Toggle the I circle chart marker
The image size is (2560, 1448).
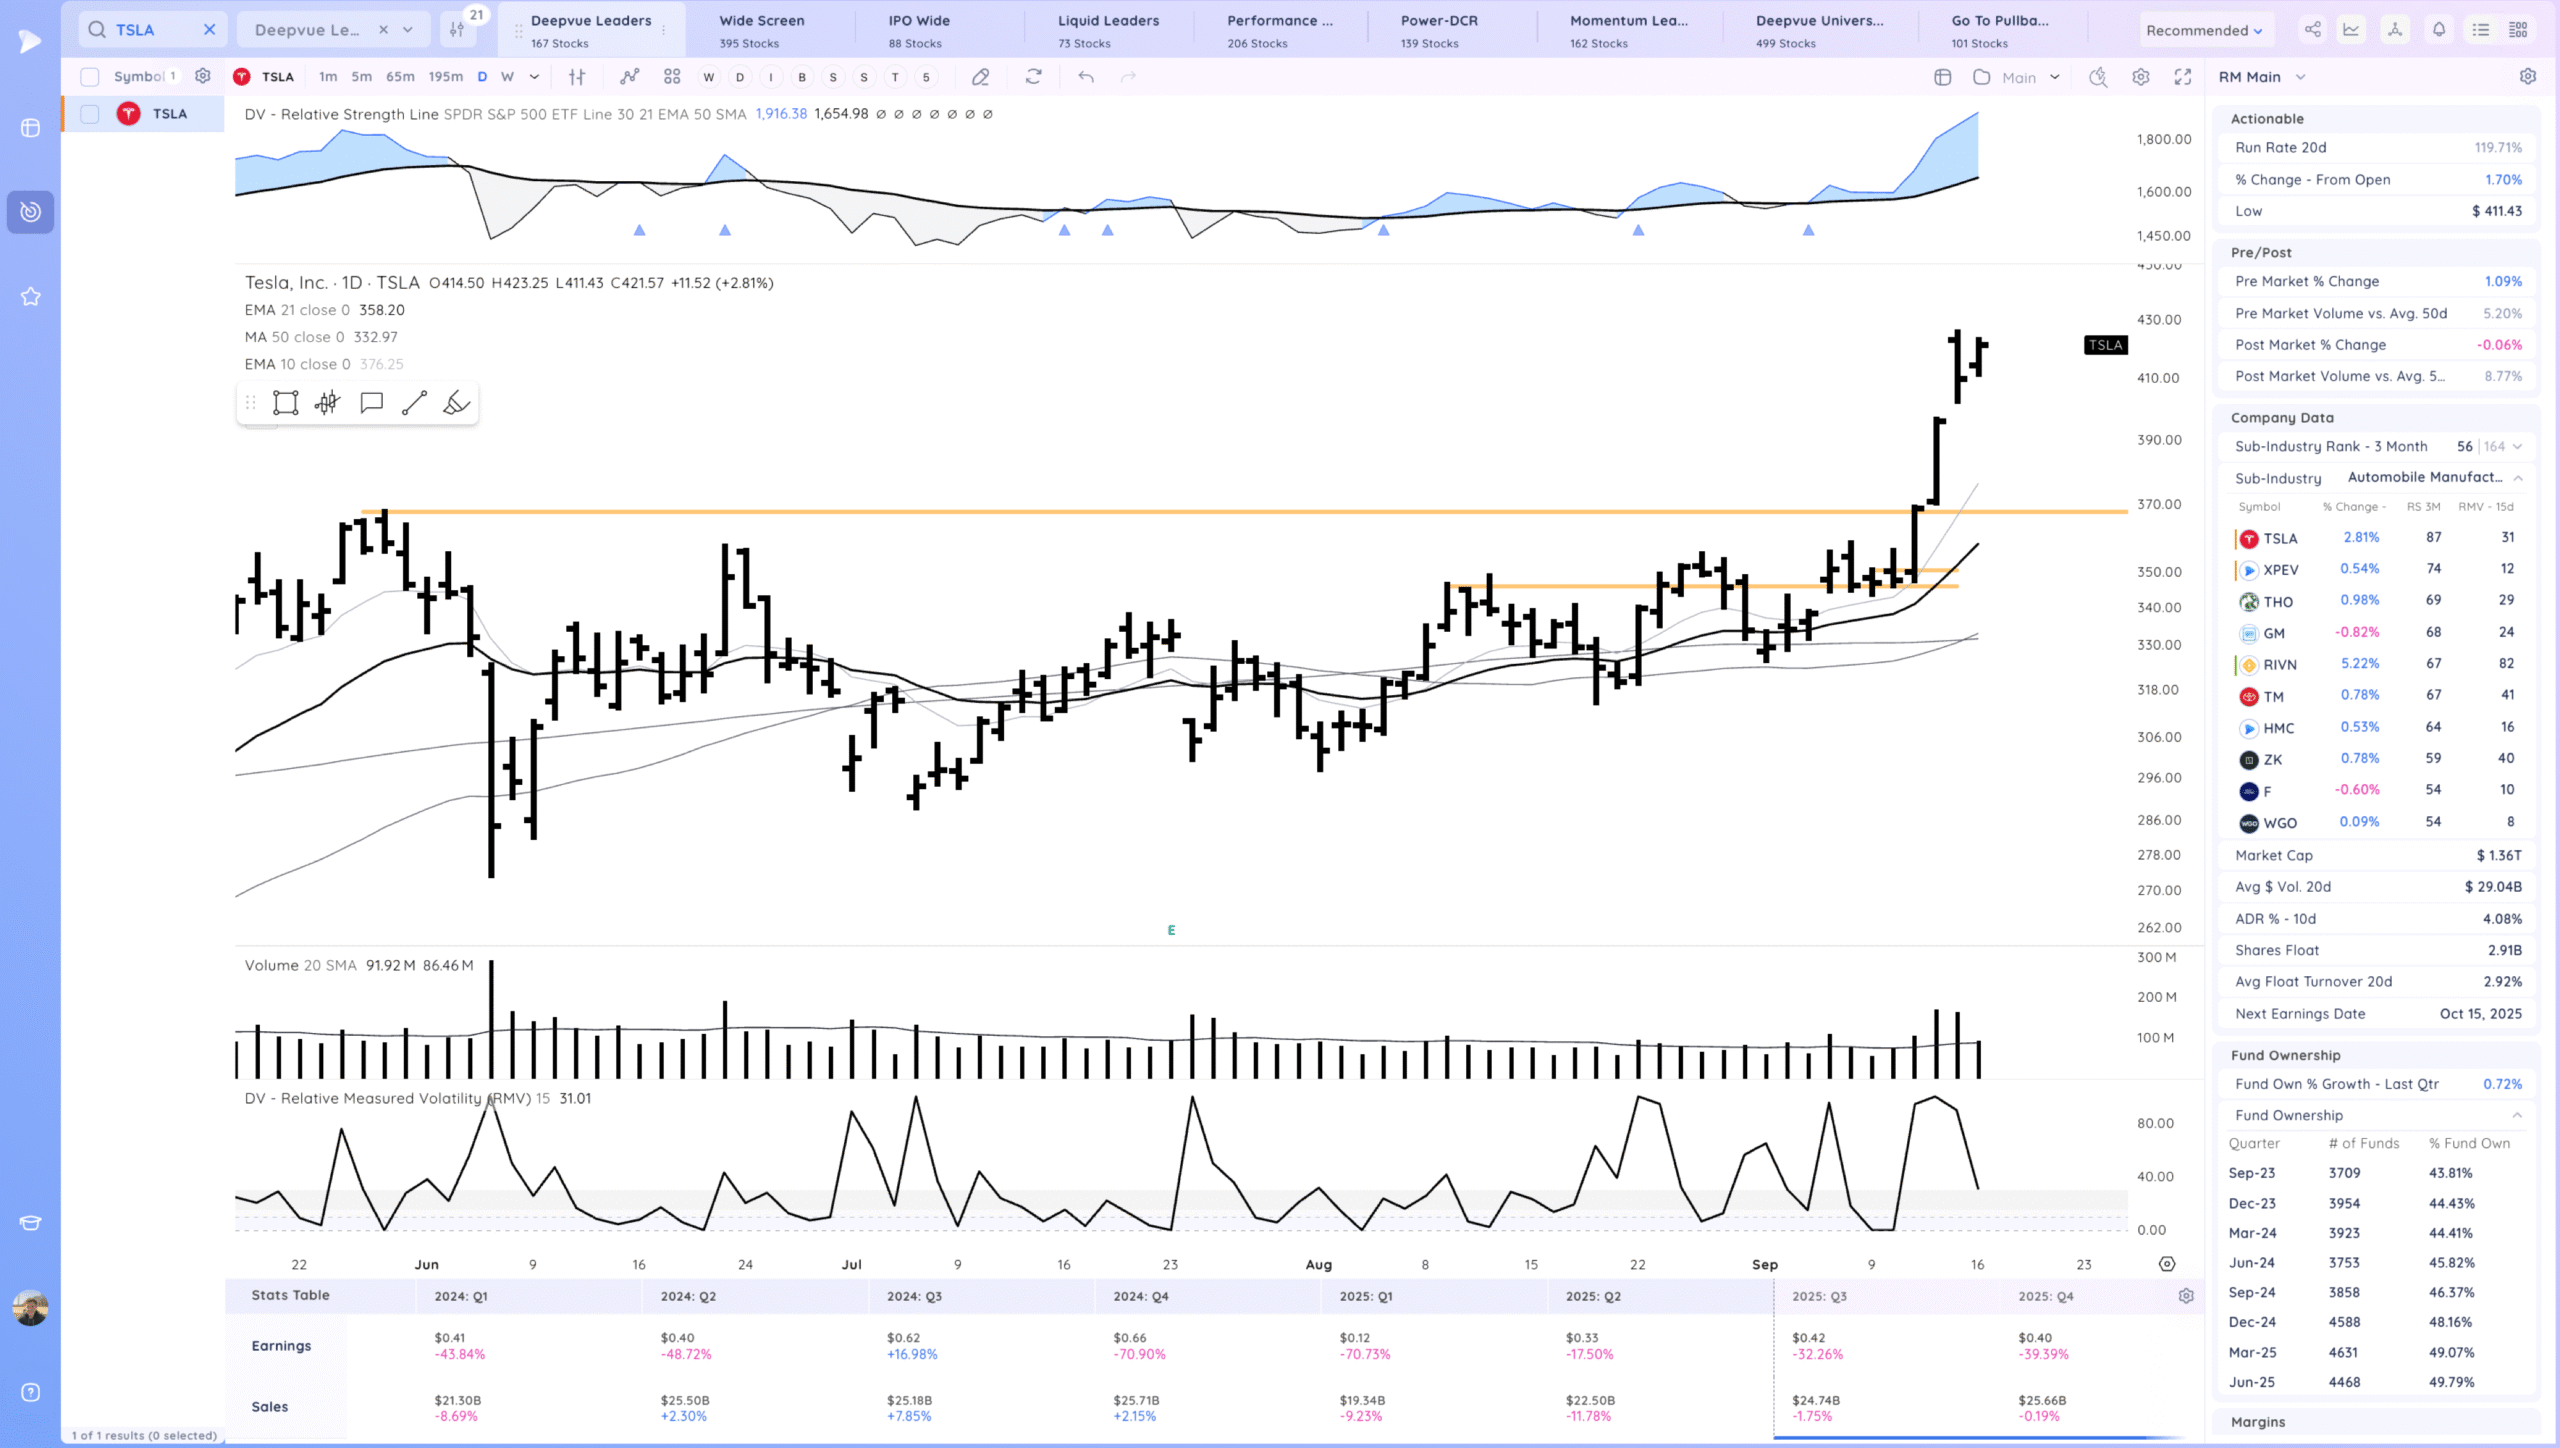771,77
